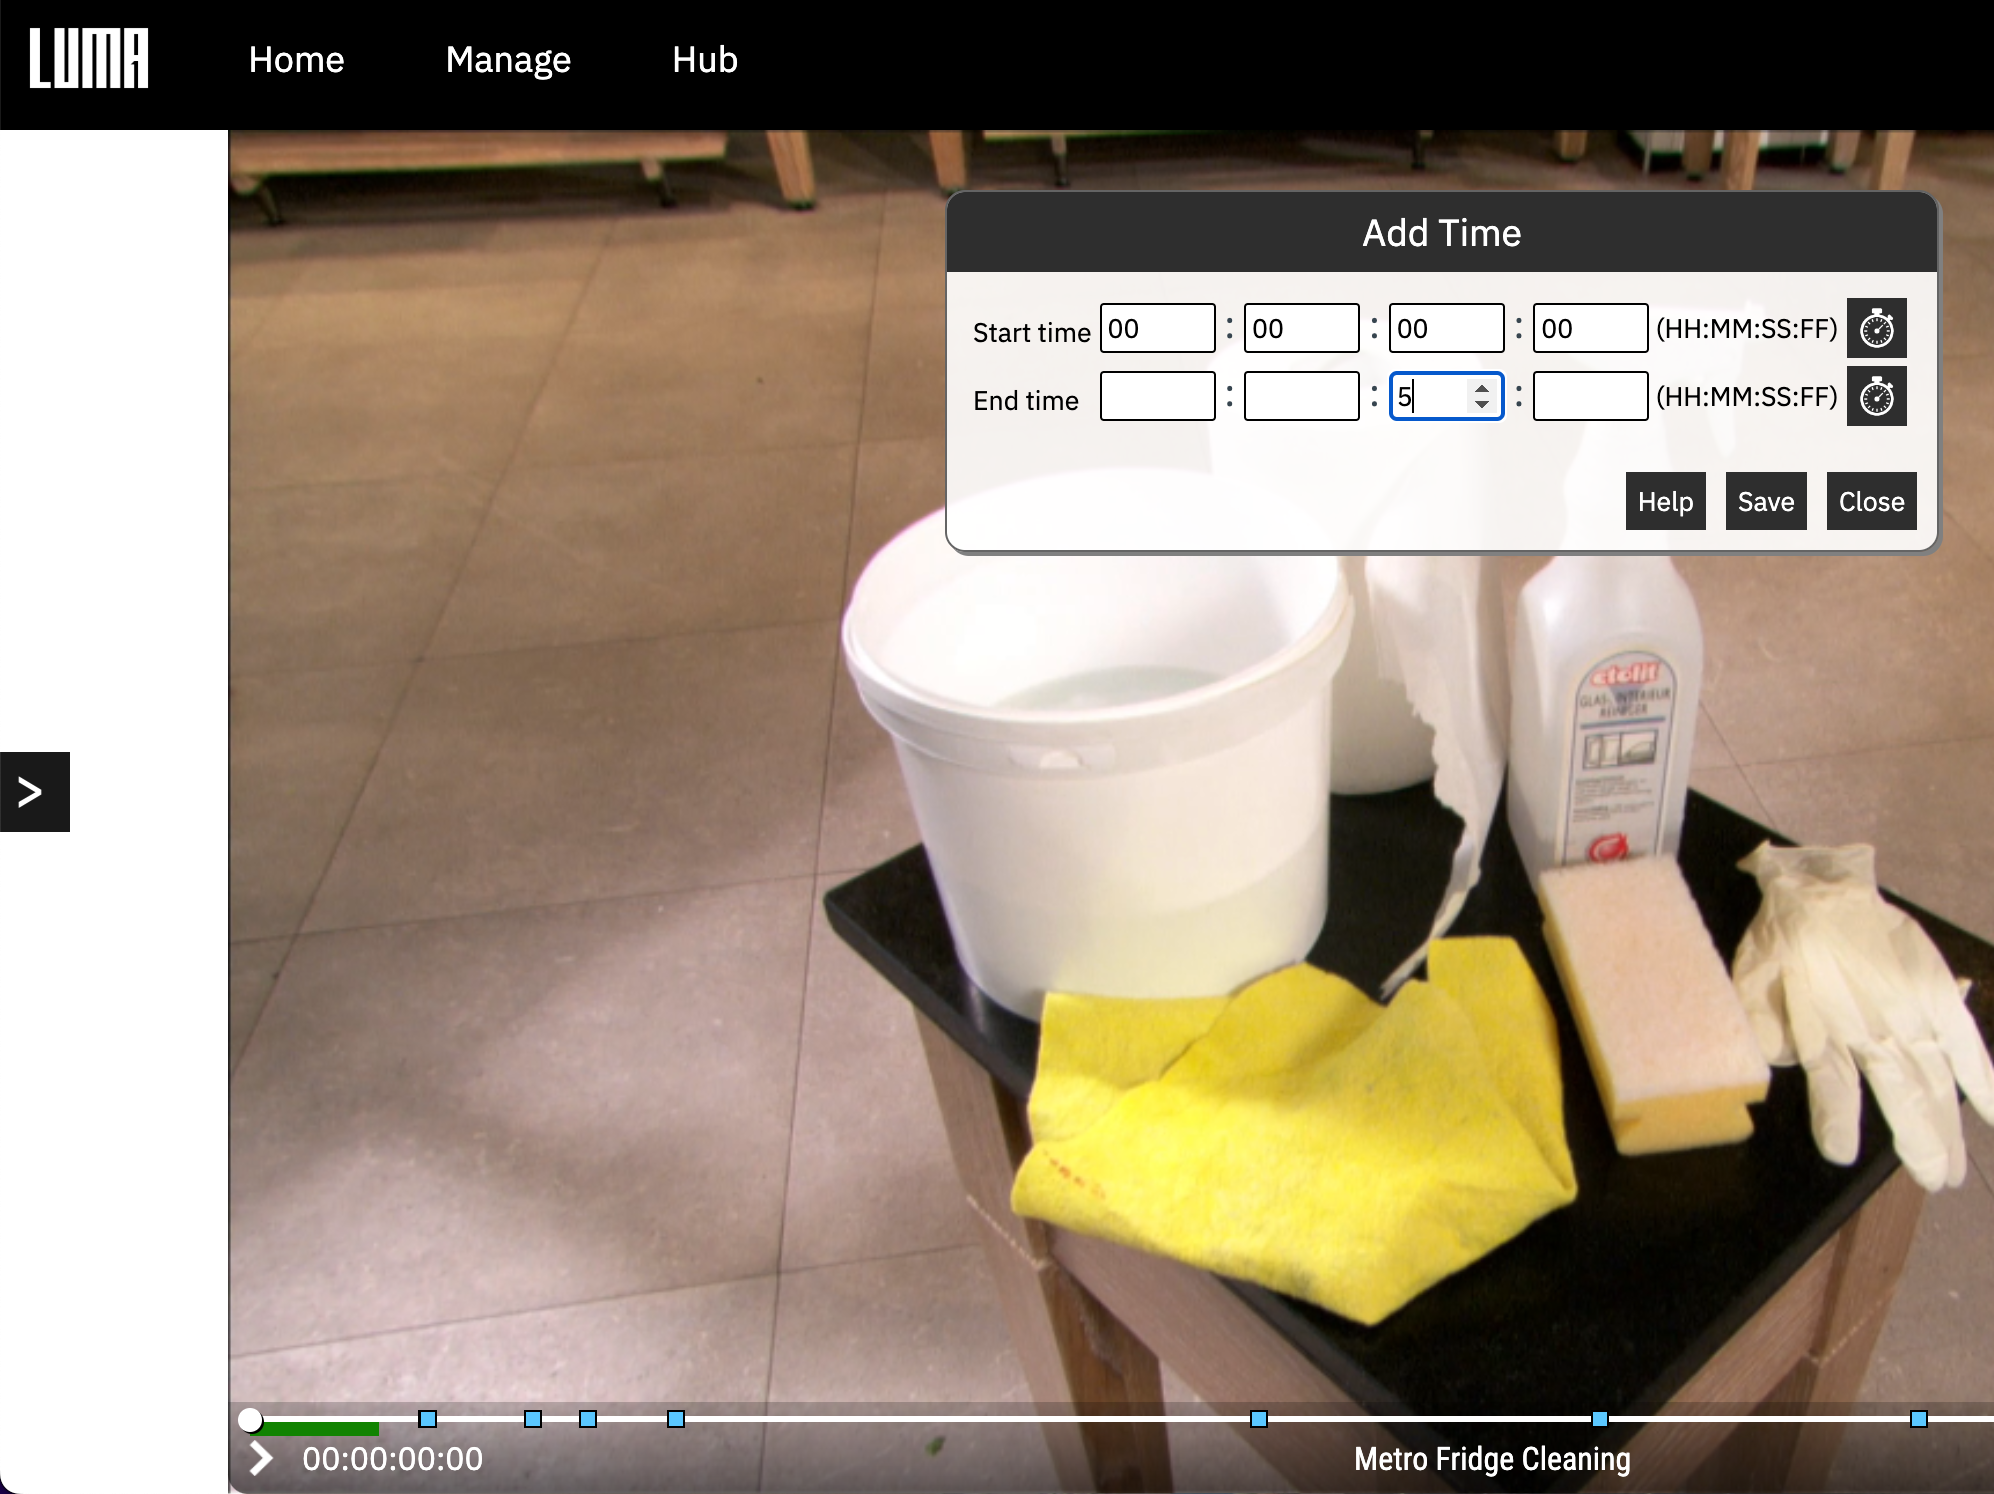
Task: Increment End time seconds spinner up
Action: point(1482,389)
